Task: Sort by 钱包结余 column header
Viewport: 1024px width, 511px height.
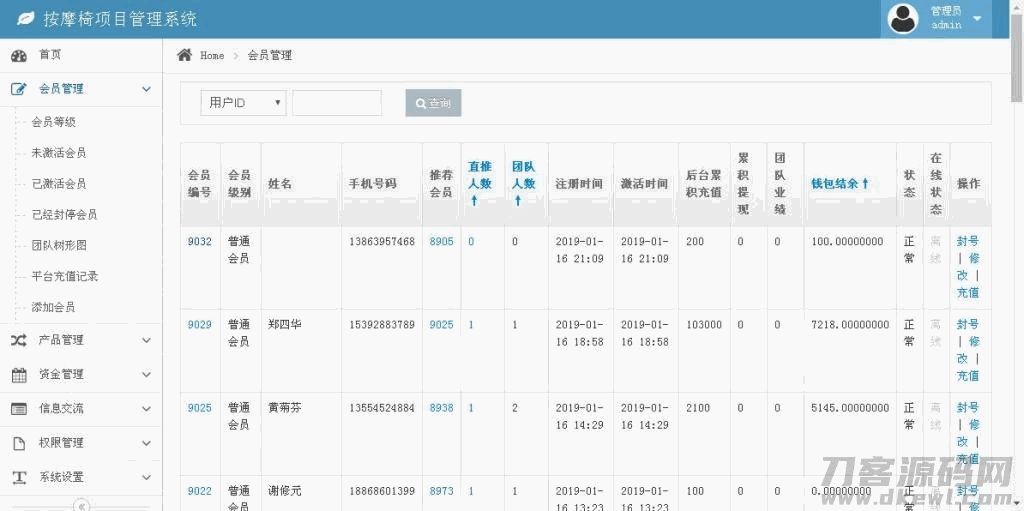Action: 840,184
